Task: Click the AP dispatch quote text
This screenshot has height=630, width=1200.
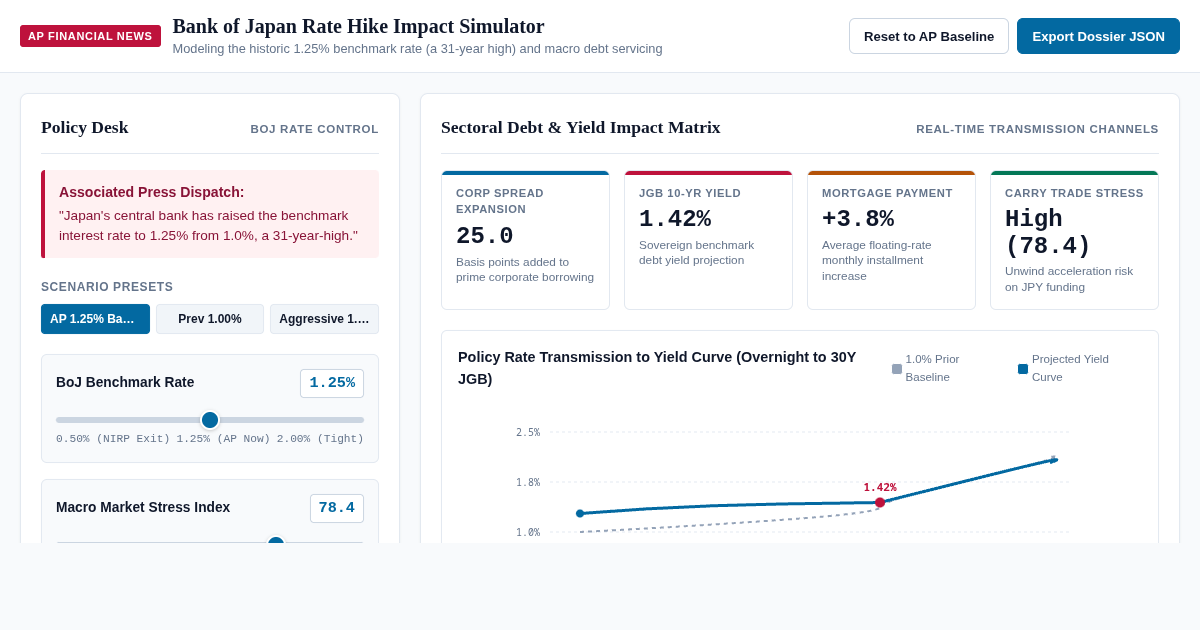Action: (x=208, y=225)
